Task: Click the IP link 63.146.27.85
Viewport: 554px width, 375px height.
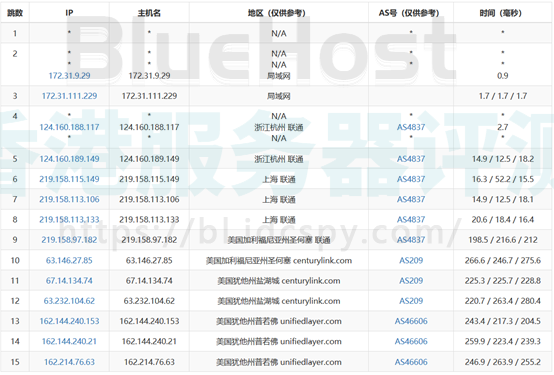Action: coord(69,260)
